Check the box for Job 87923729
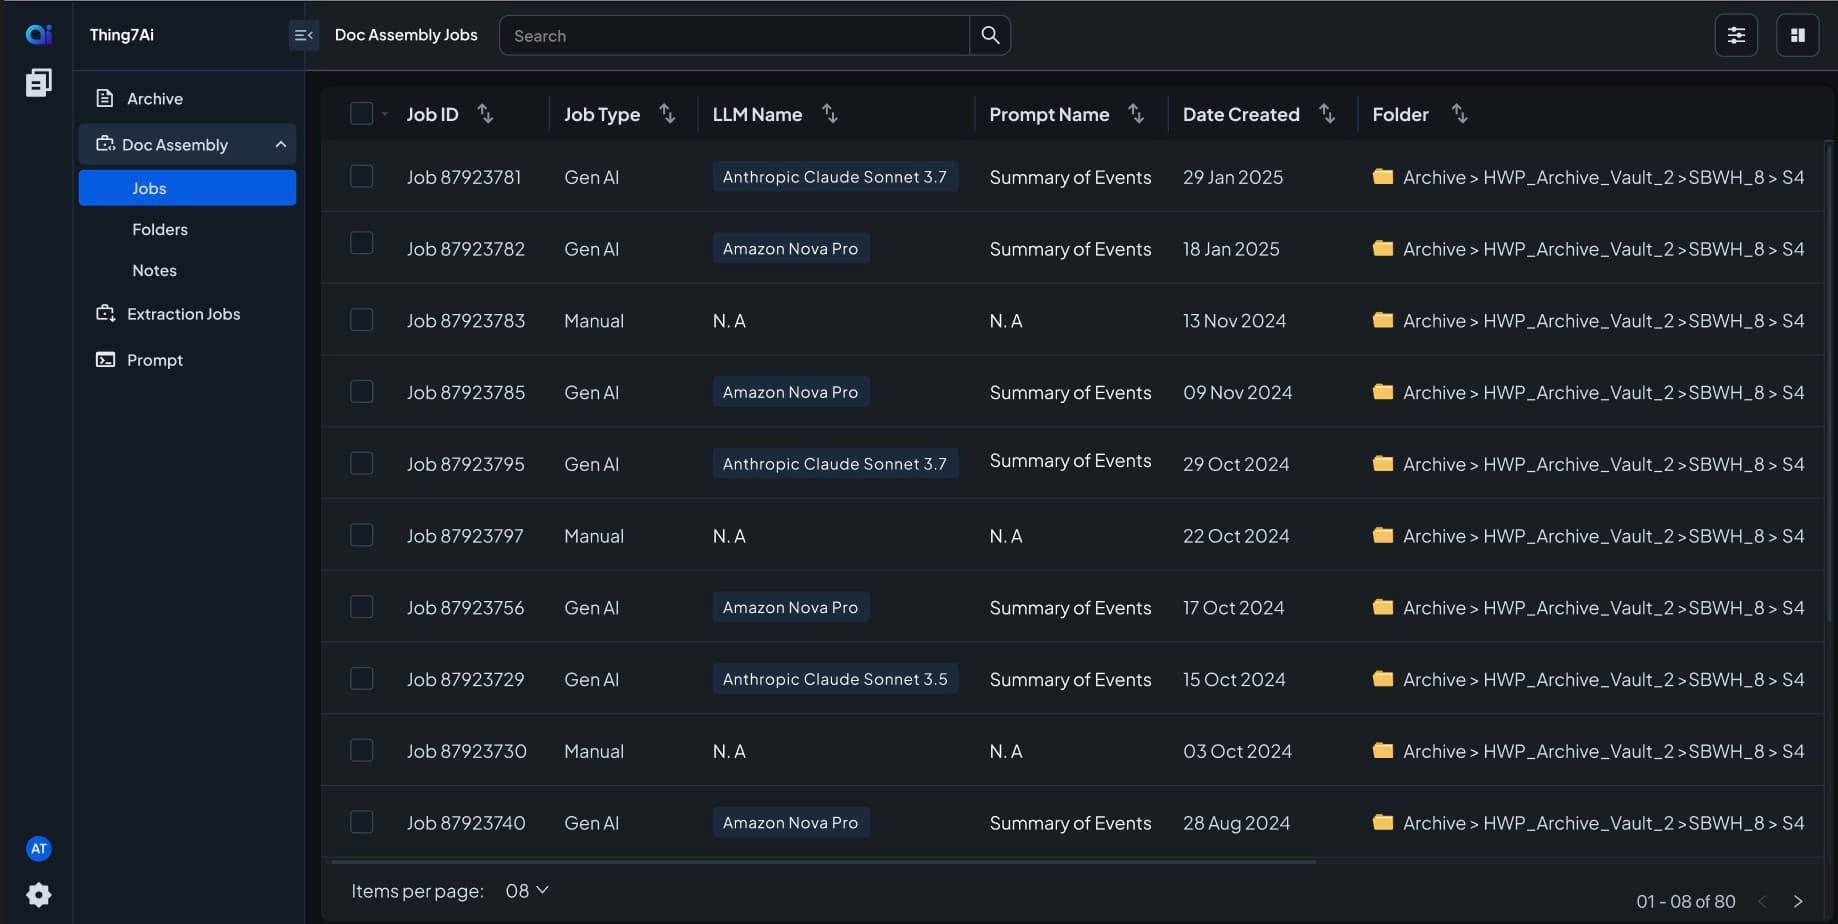Image resolution: width=1838 pixels, height=924 pixels. (361, 679)
